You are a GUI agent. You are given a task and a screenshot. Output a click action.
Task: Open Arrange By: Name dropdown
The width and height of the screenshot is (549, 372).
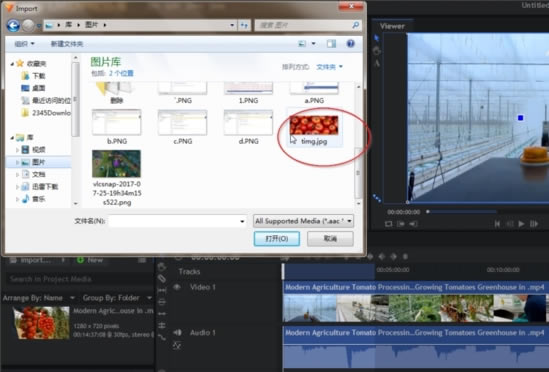pyautogui.click(x=39, y=298)
